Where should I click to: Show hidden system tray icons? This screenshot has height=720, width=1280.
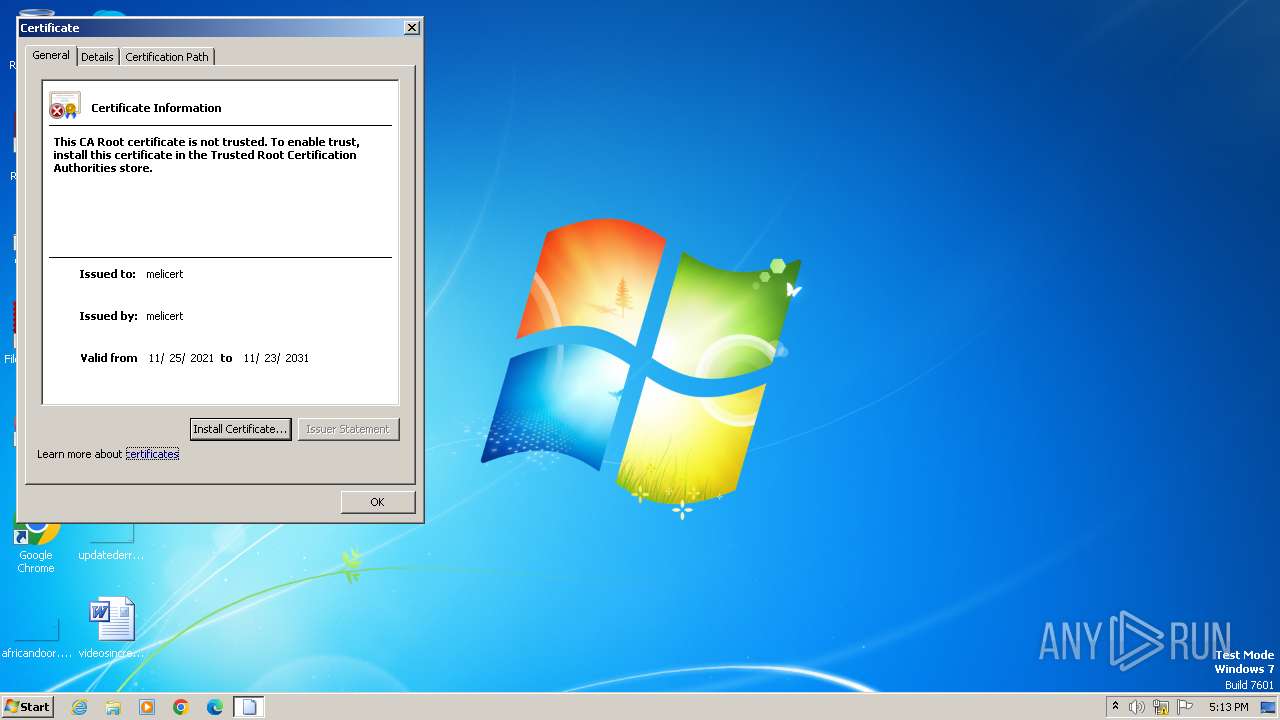click(1115, 707)
